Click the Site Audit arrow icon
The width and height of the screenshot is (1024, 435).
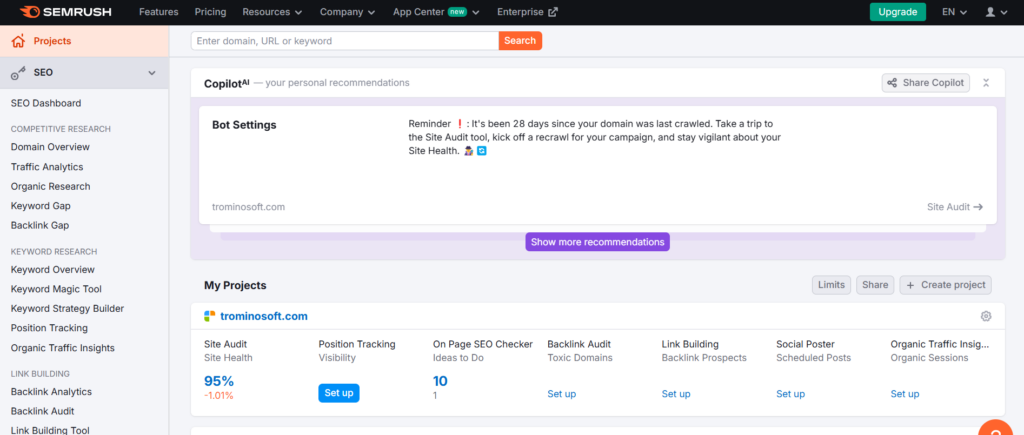978,207
